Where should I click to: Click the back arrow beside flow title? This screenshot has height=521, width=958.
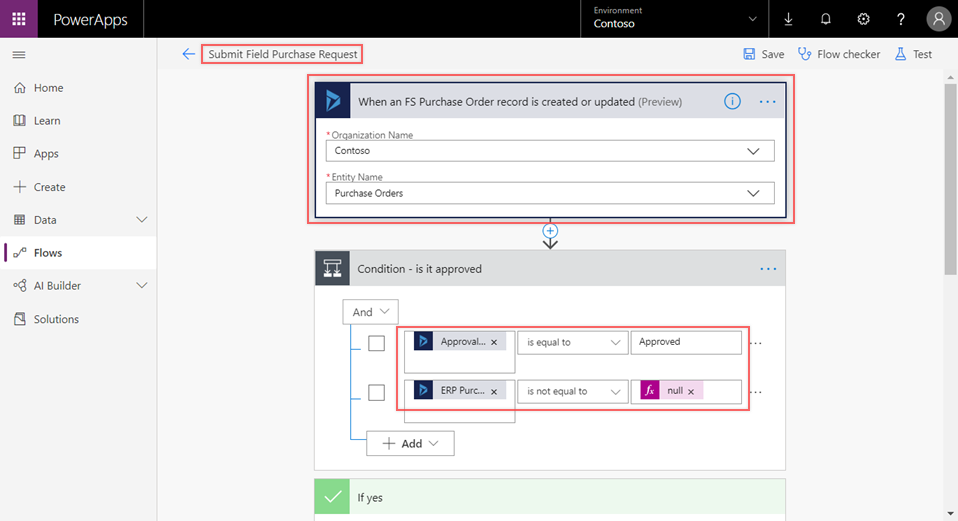pos(188,54)
